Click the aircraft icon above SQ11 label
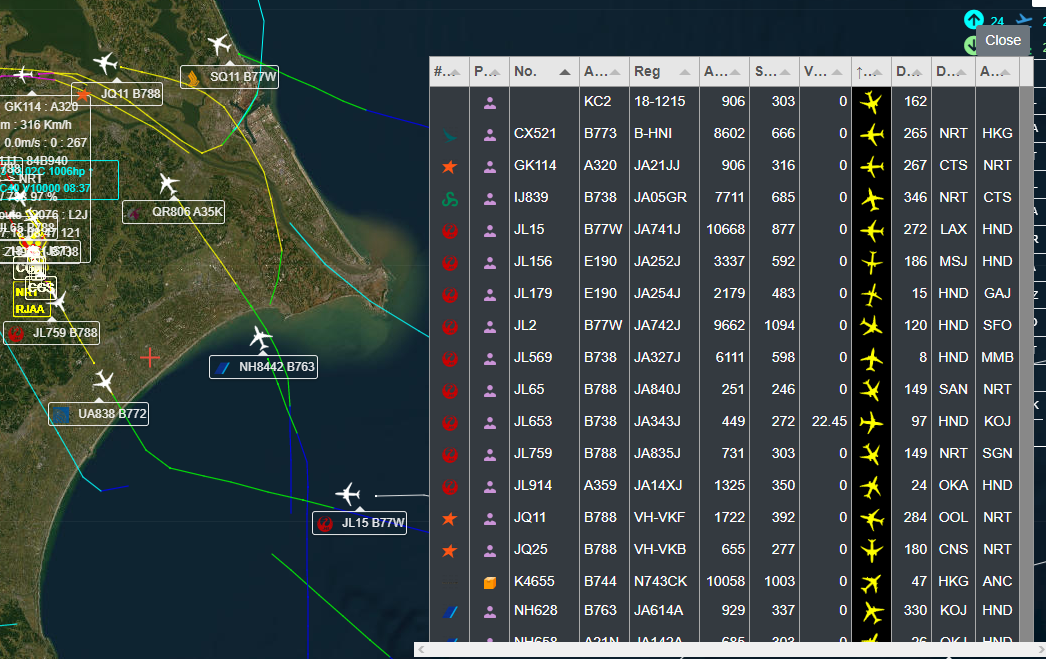Viewport: 1046px width, 659px height. point(219,45)
